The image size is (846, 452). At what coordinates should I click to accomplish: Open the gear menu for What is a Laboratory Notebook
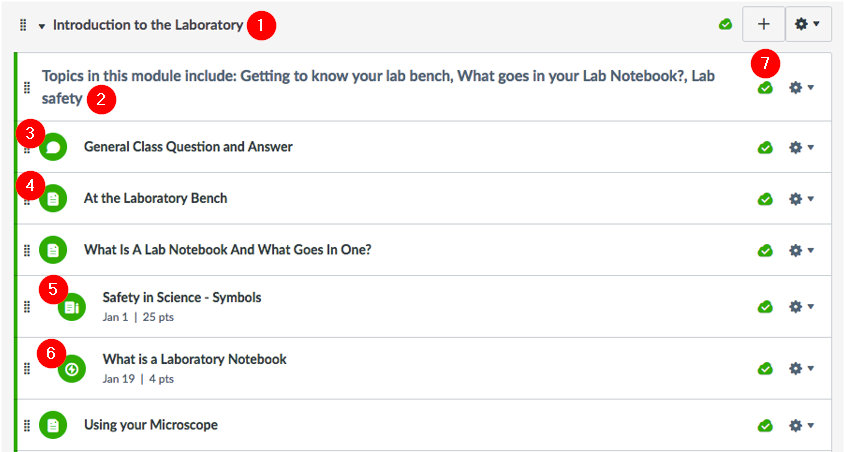tap(801, 368)
